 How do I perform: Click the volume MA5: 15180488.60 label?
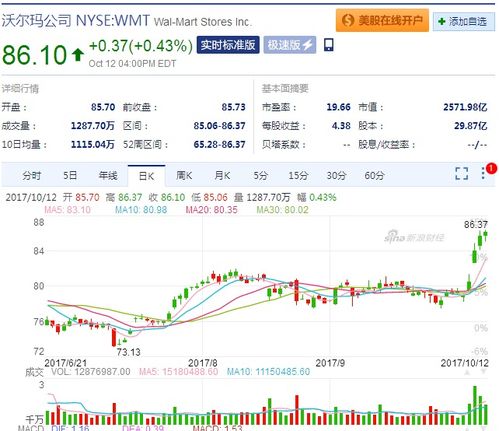(179, 372)
